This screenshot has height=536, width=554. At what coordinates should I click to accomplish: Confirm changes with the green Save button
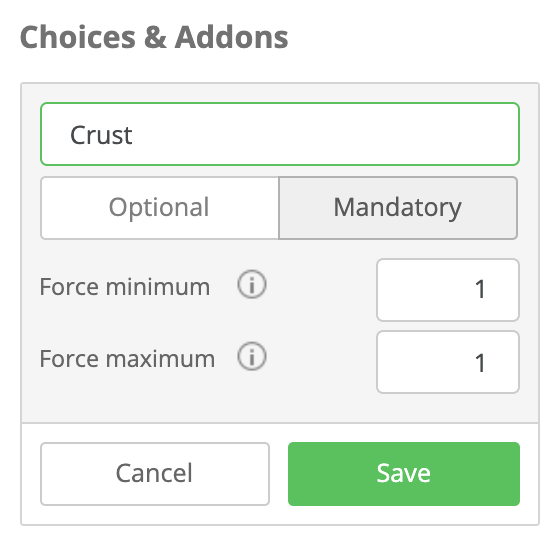[x=404, y=474]
